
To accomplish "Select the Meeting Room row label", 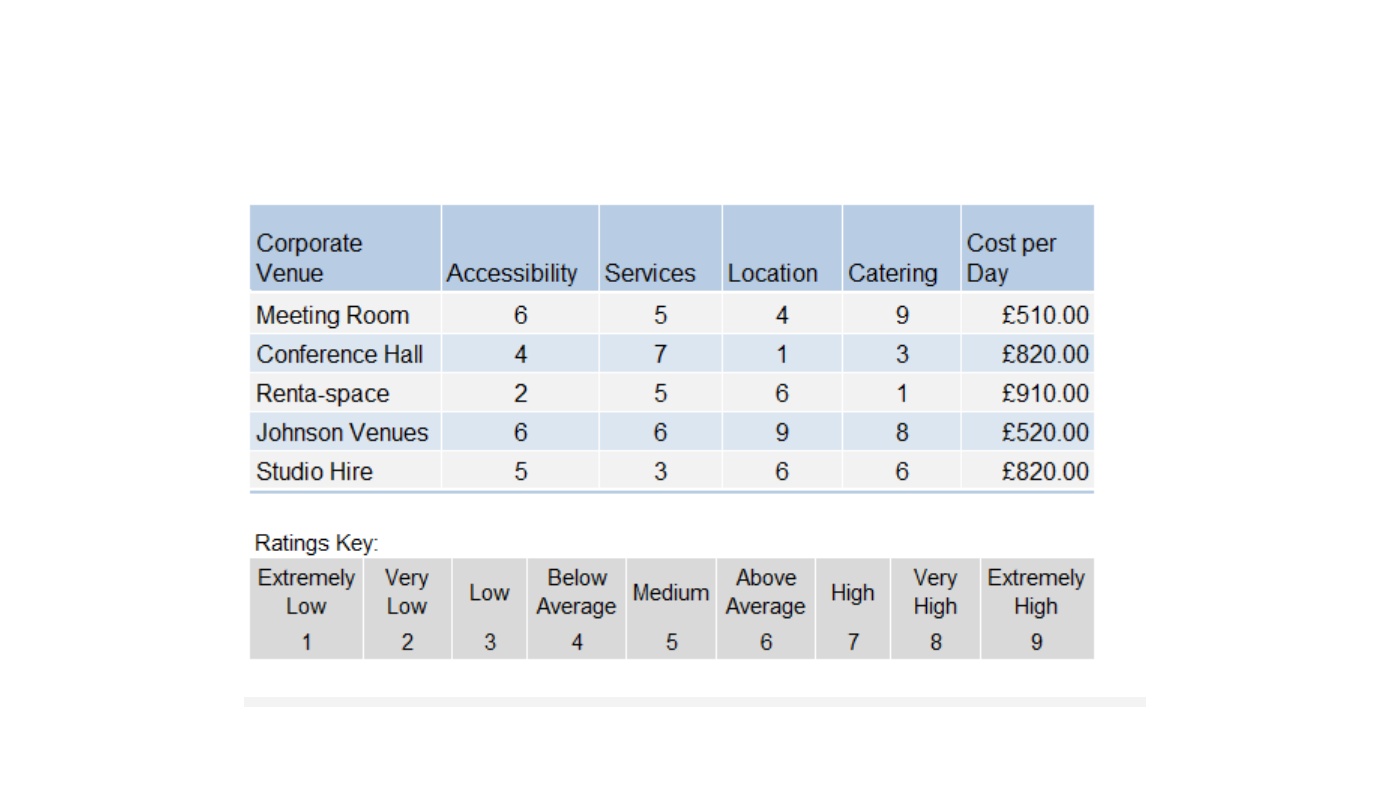I will click(x=333, y=315).
